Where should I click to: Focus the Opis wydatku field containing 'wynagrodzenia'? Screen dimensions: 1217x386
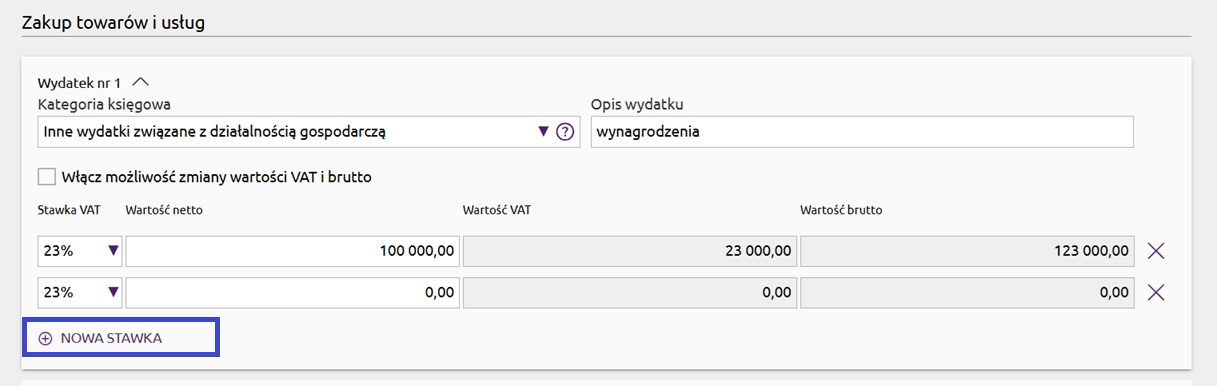pyautogui.click(x=862, y=131)
